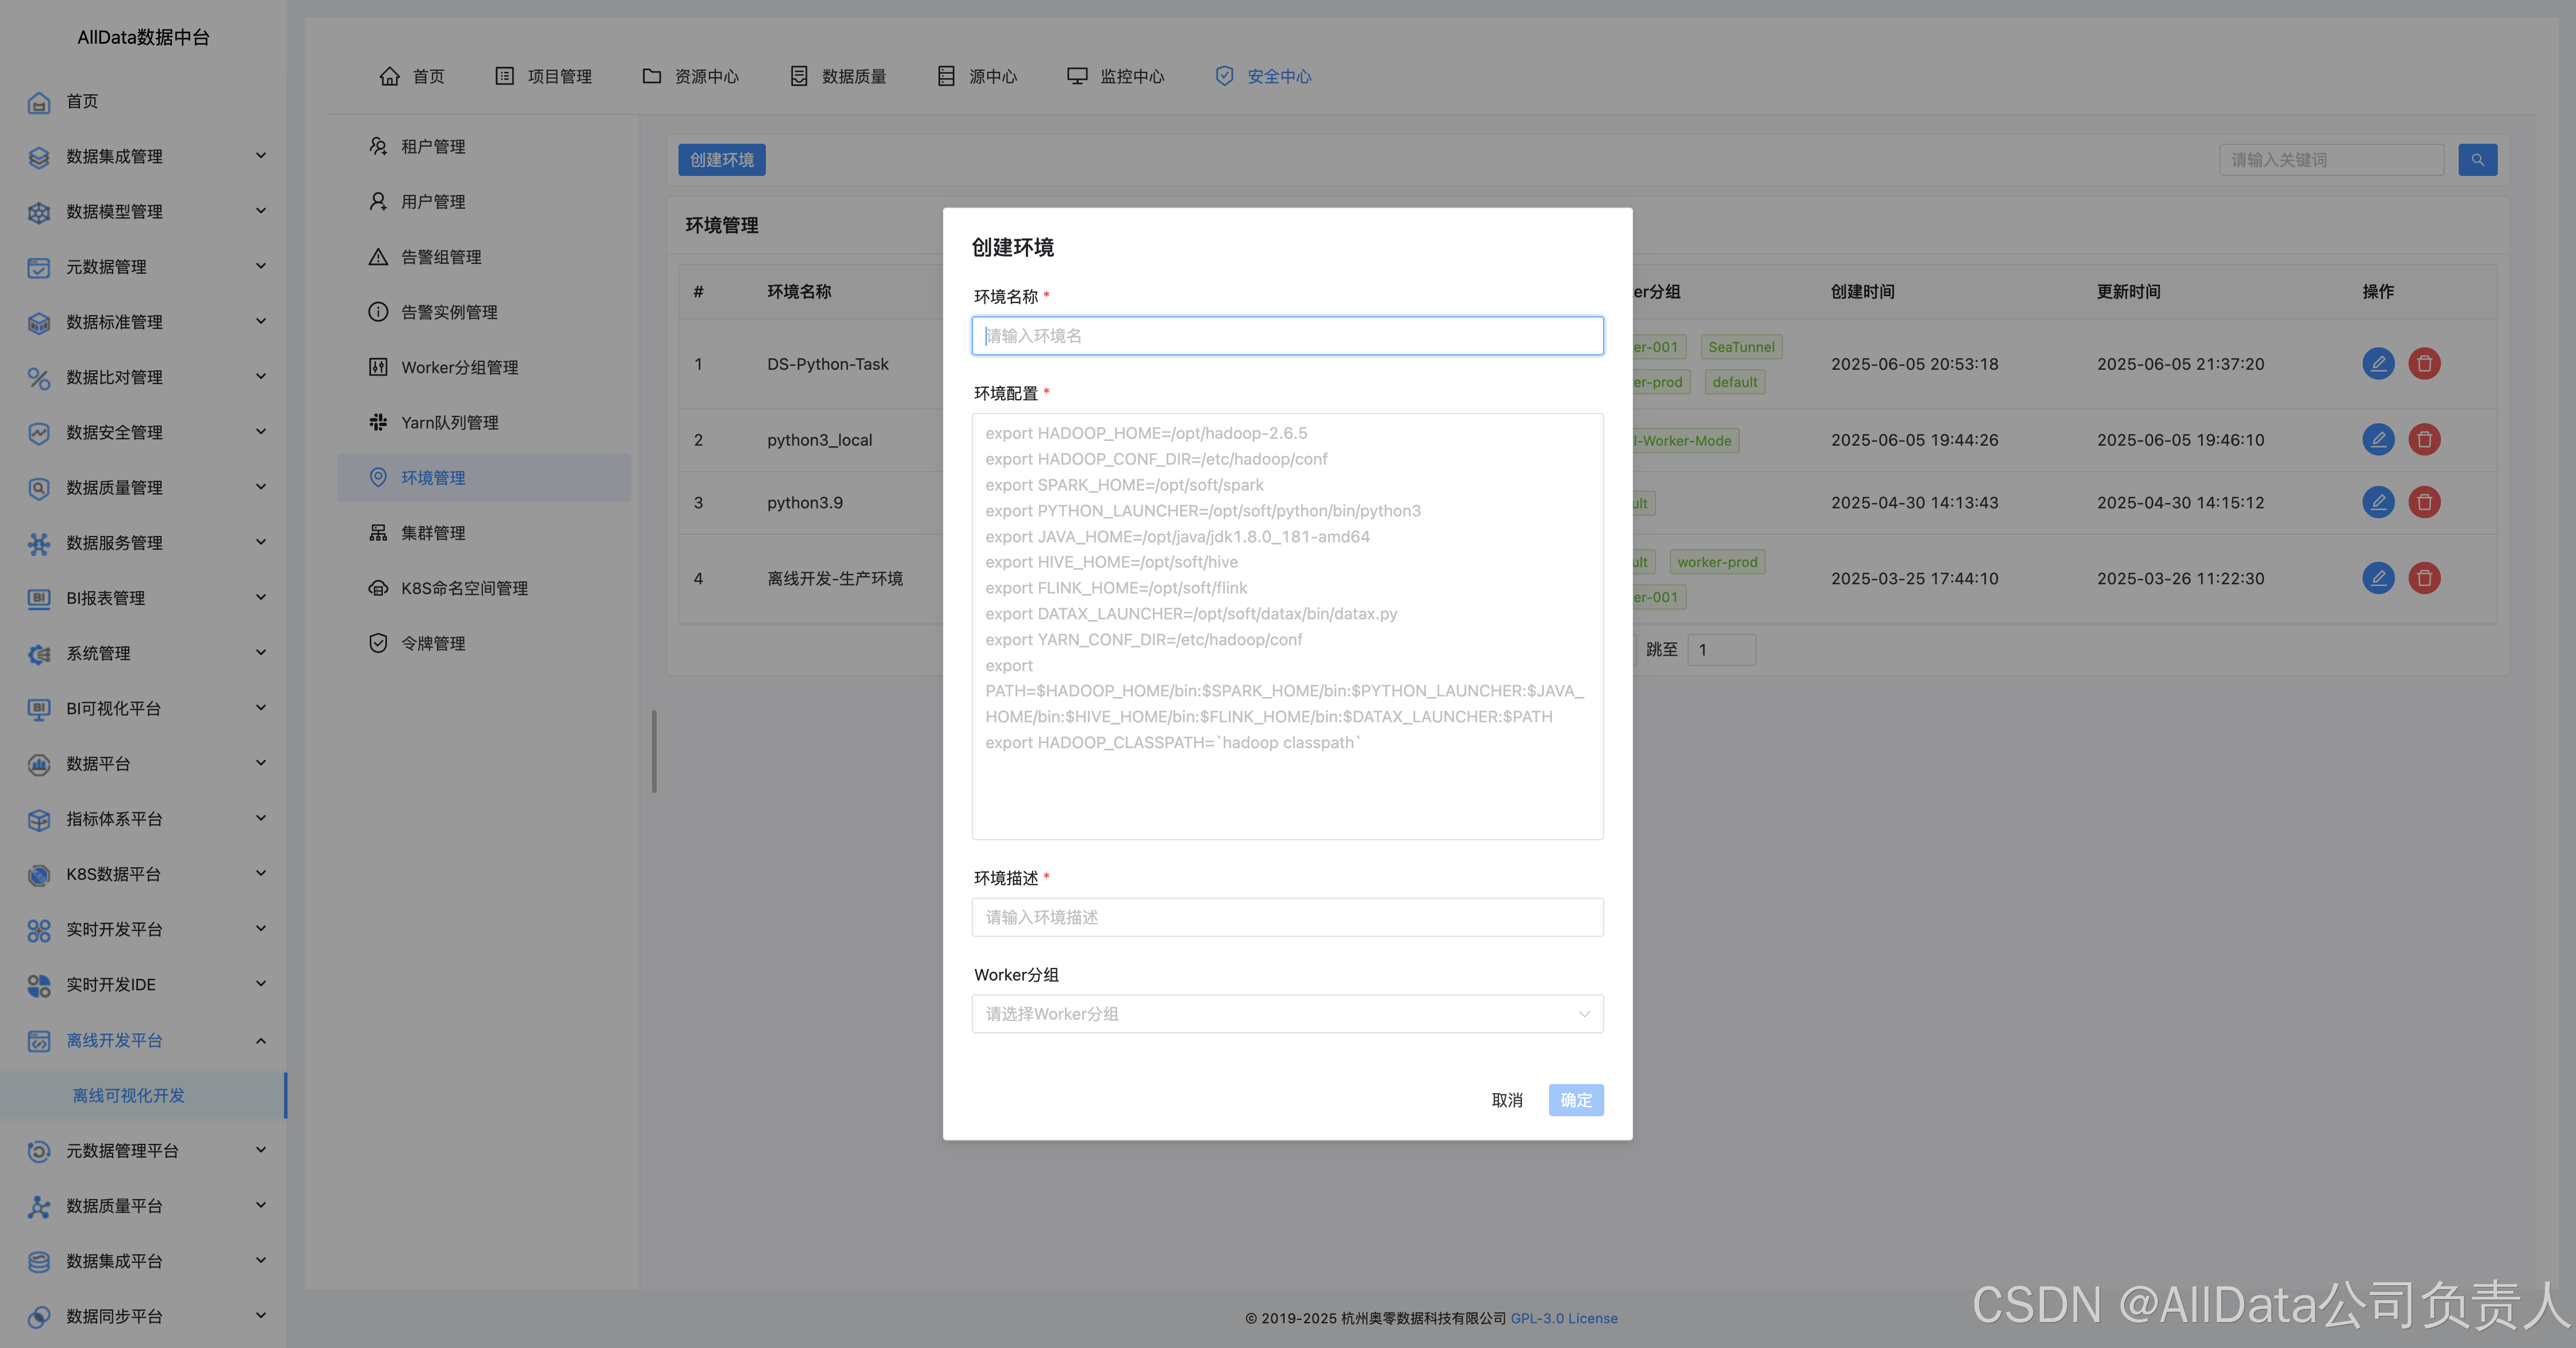Viewport: 2576px width, 1348px height.
Task: Click the 创建环境 blue button
Action: pos(721,160)
